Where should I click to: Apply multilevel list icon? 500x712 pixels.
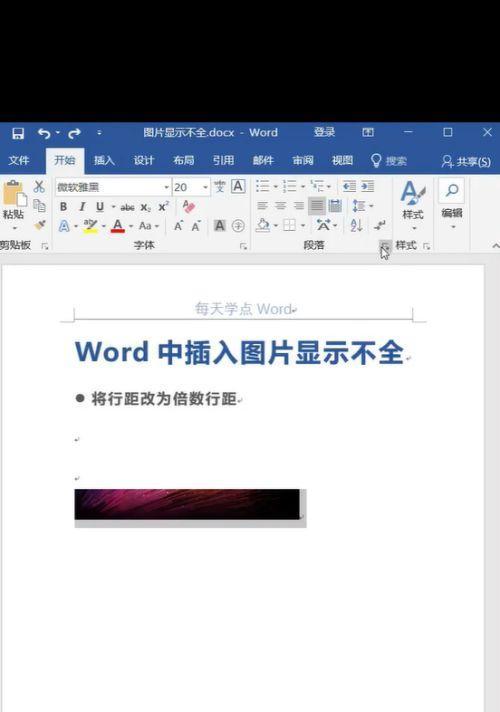(x=317, y=186)
